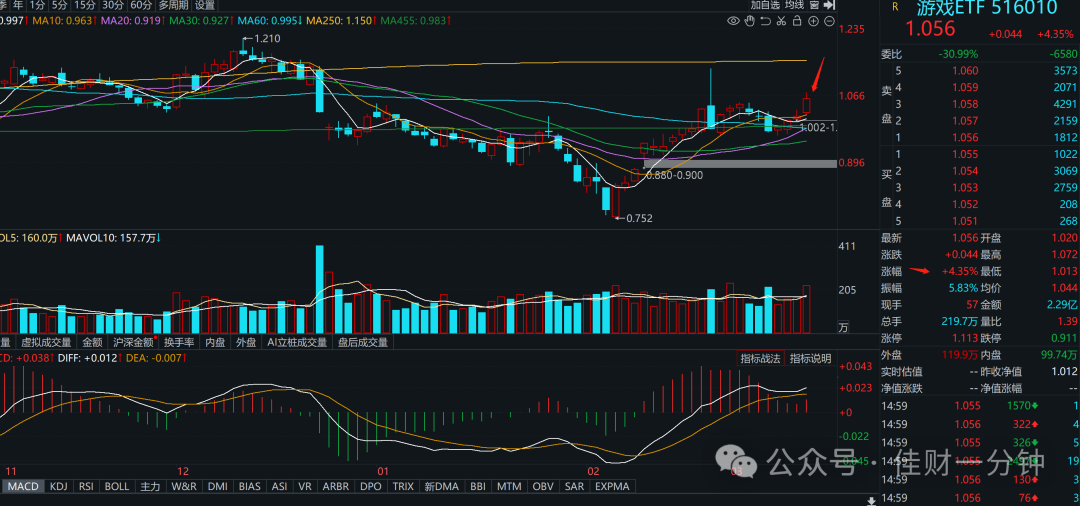This screenshot has width=1080, height=506.
Task: Click the MA455: 0.983 legend label
Action: click(x=413, y=21)
